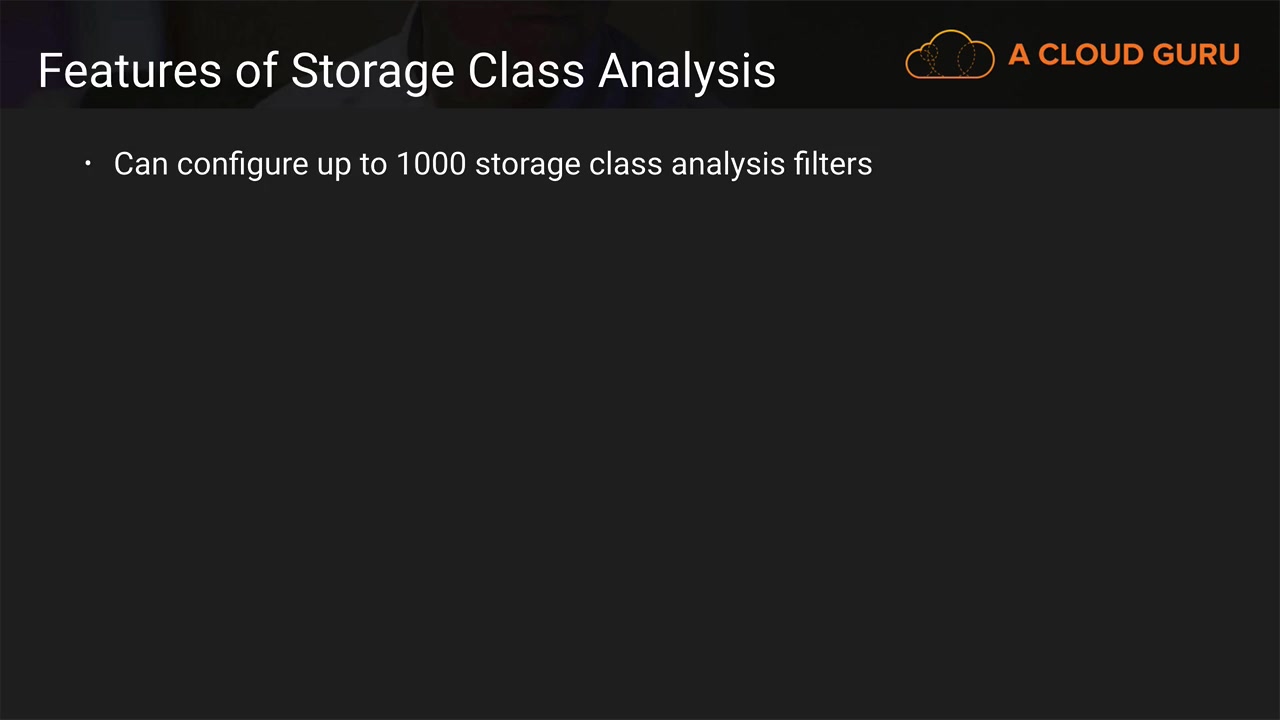Click the letter 'A' before CLOUD in the logo
This screenshot has width=1280, height=720.
pyautogui.click(x=1018, y=55)
